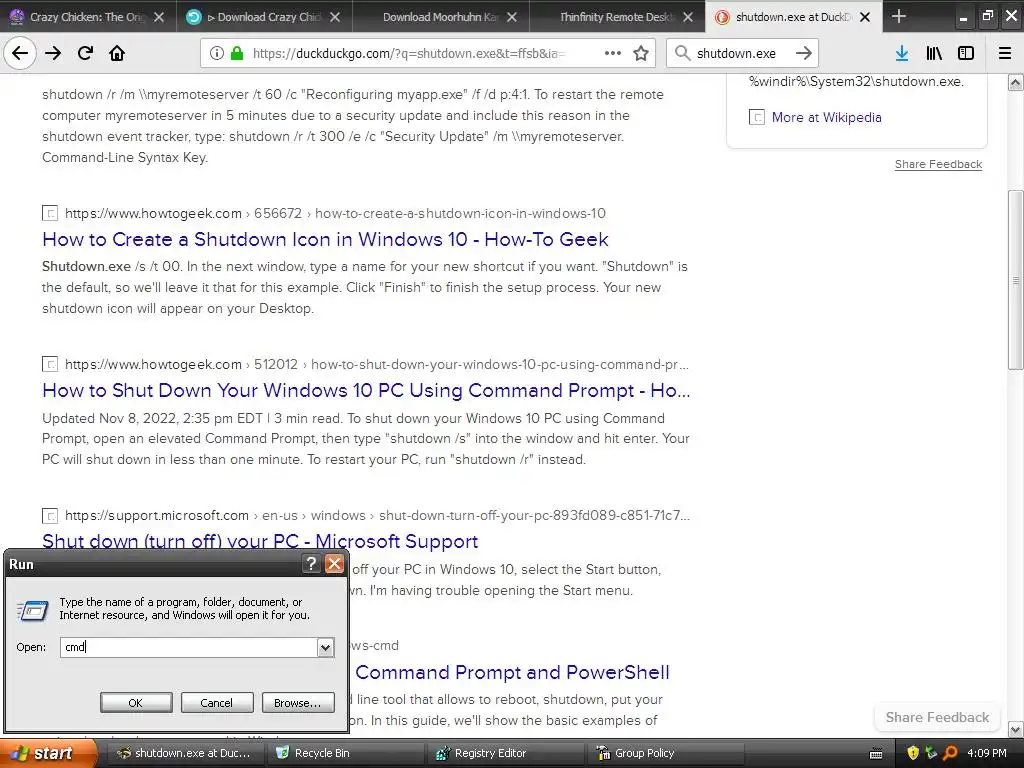Image resolution: width=1024 pixels, height=768 pixels.
Task: Expand the Open field dropdown in Run
Action: click(x=325, y=647)
